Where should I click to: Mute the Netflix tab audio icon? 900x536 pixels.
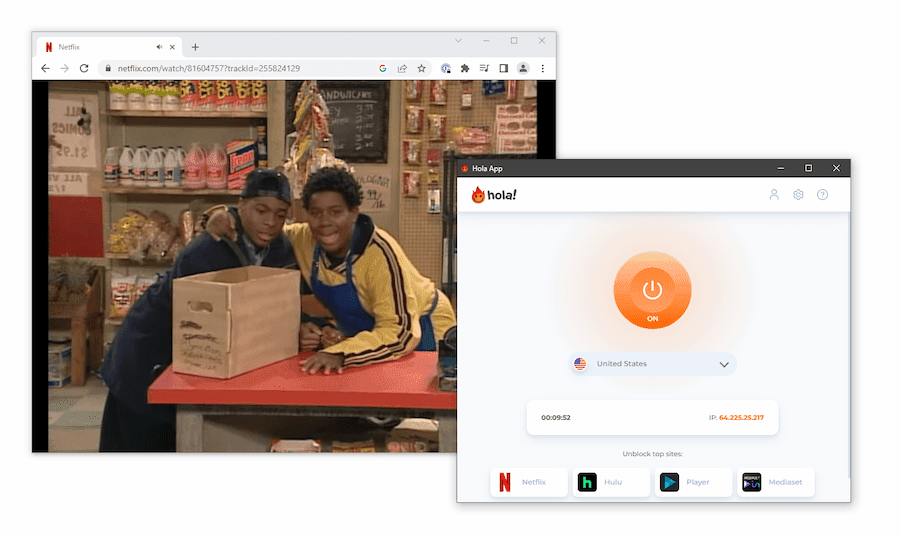click(159, 47)
